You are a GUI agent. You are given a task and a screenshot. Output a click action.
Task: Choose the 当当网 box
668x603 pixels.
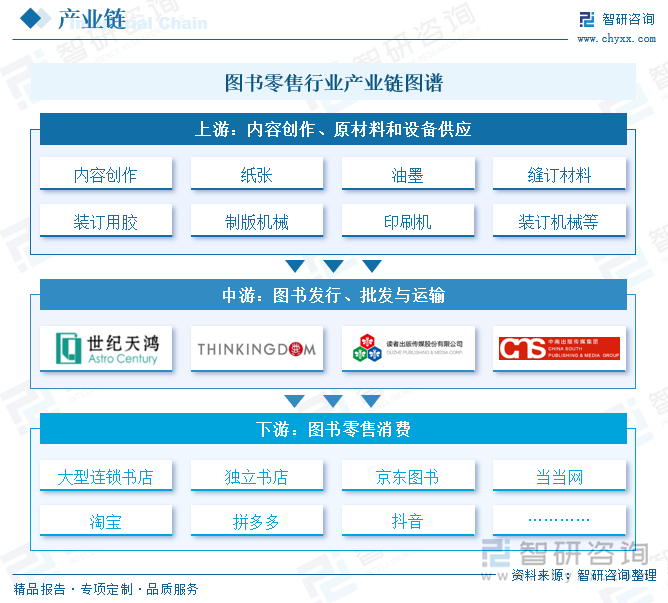(x=559, y=476)
